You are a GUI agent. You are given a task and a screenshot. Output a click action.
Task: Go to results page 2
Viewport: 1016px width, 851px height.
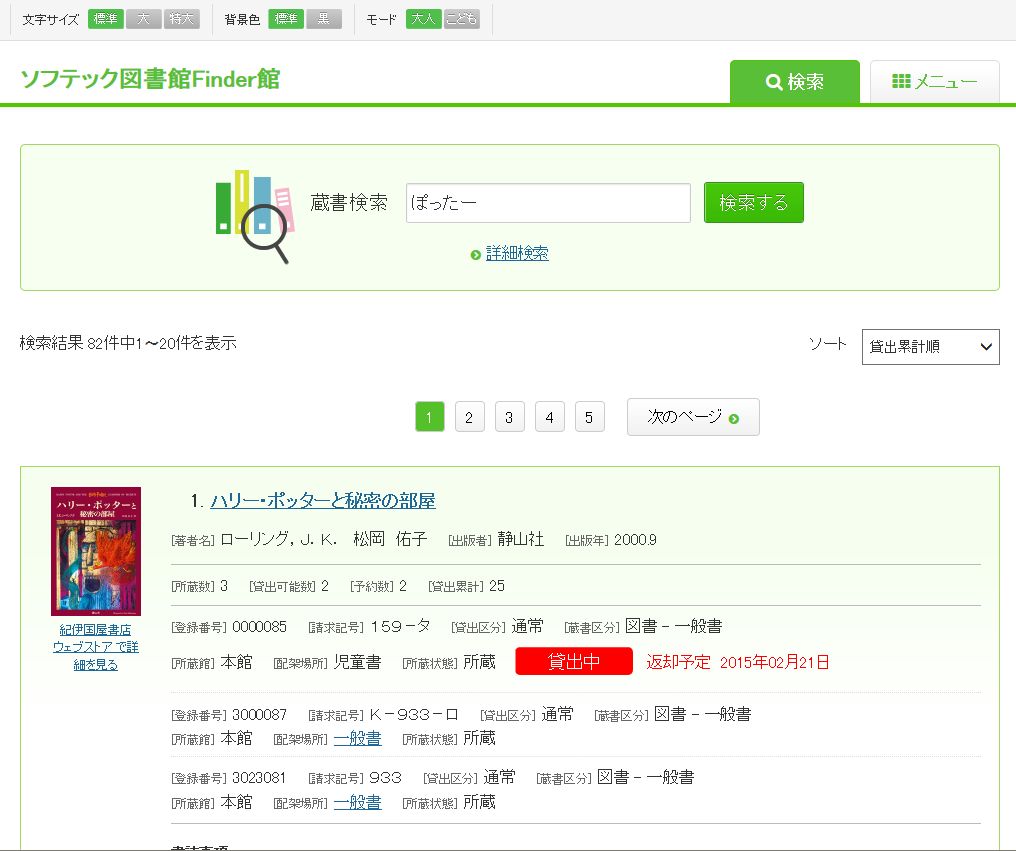[469, 417]
